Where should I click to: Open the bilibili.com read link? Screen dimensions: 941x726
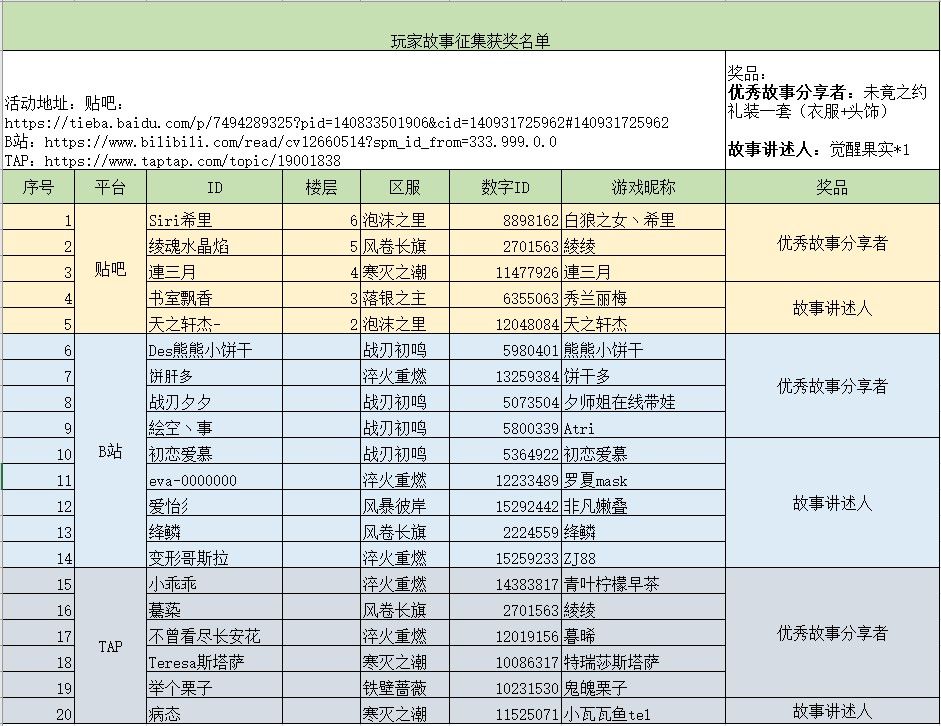click(300, 142)
